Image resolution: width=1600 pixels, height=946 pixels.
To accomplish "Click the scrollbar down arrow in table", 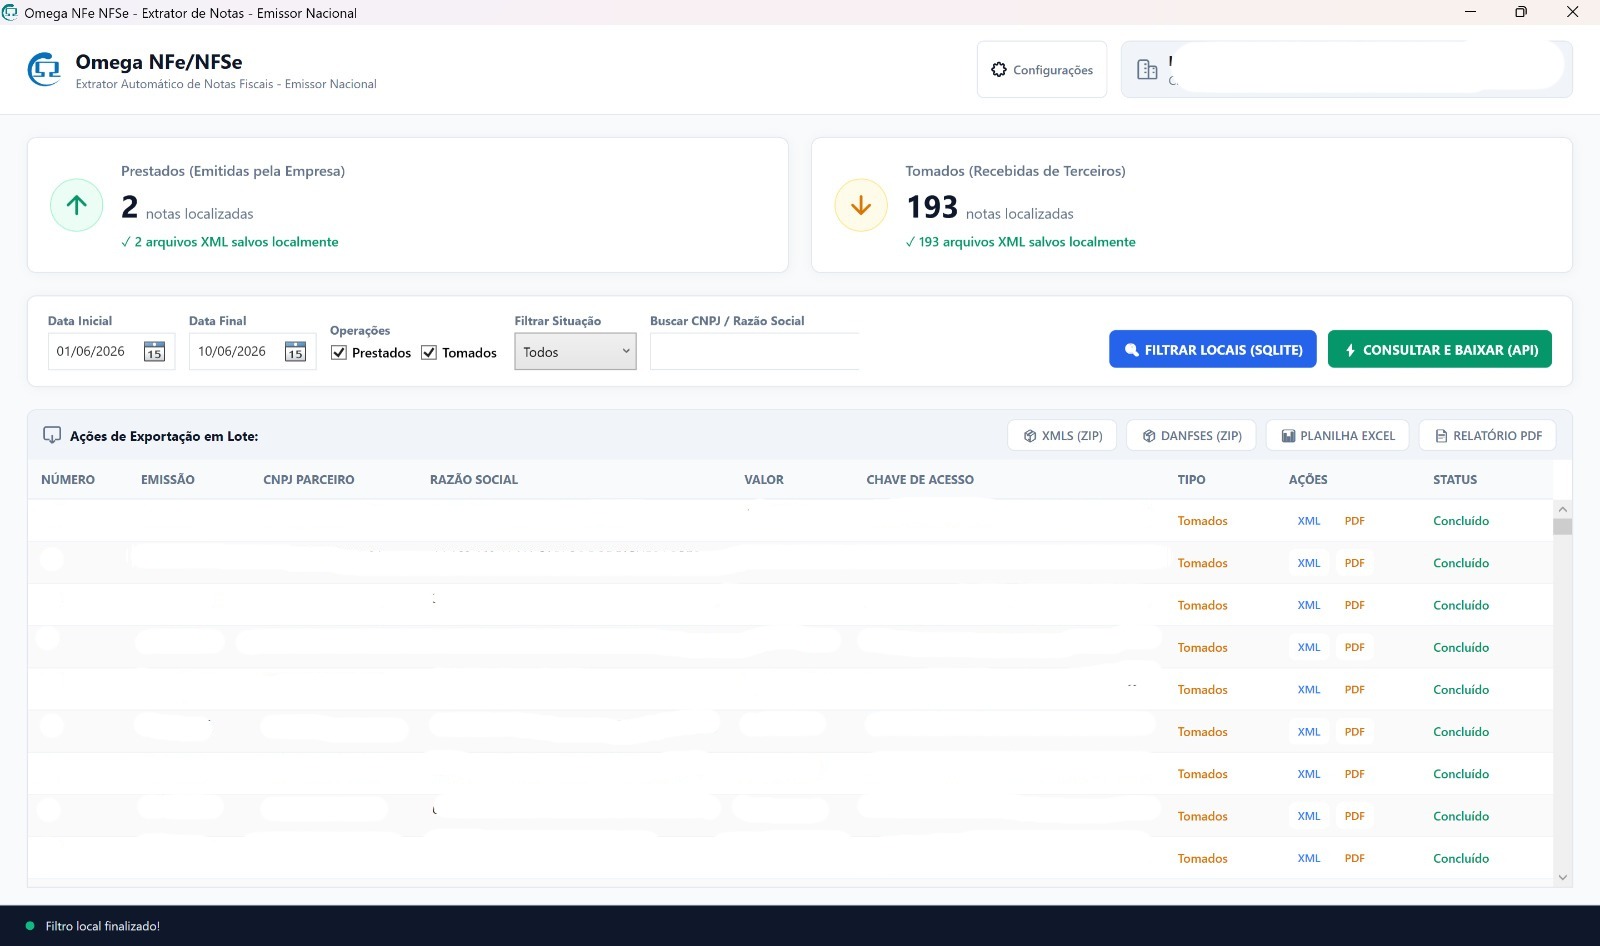I will (1563, 877).
